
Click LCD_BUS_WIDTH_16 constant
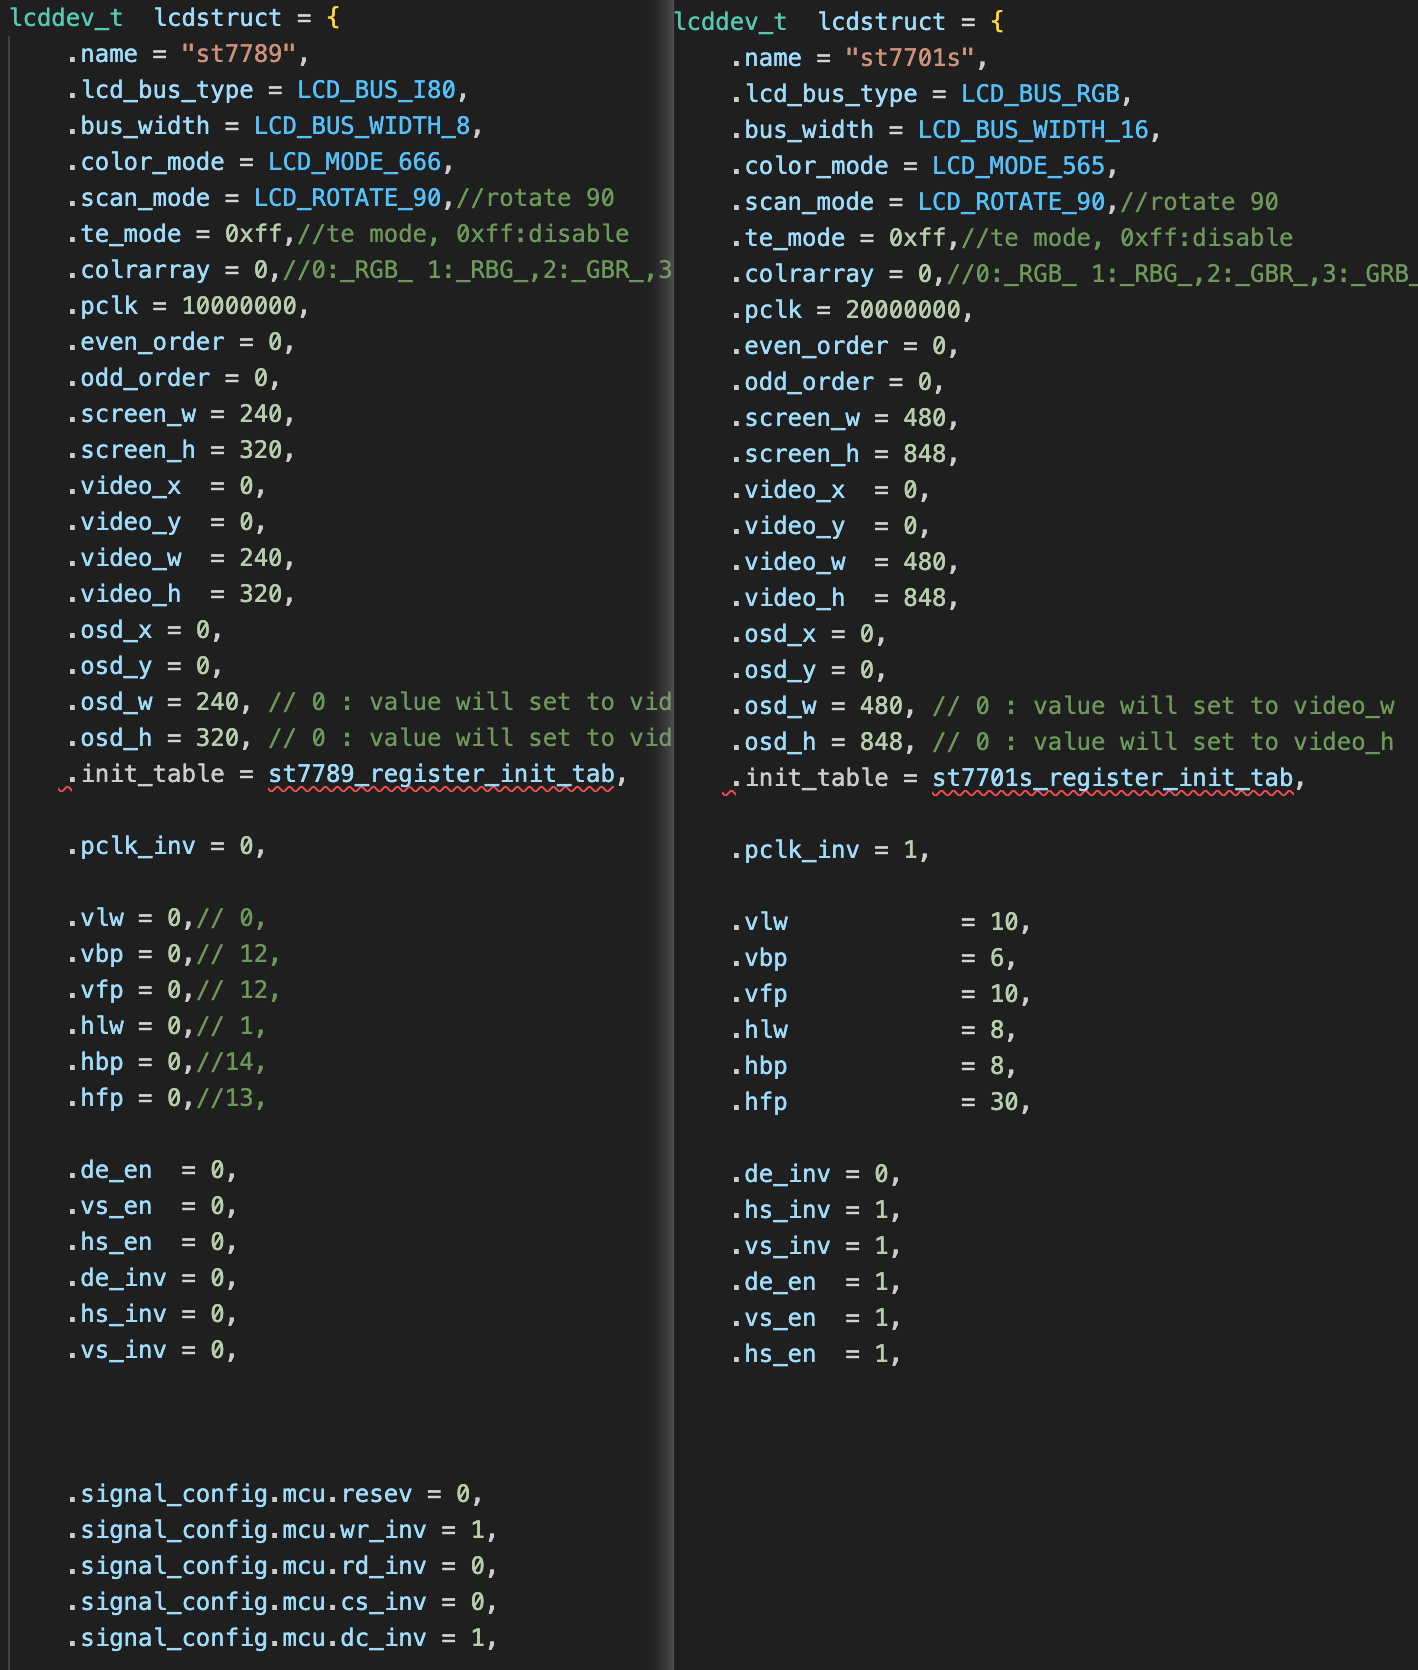click(1033, 130)
